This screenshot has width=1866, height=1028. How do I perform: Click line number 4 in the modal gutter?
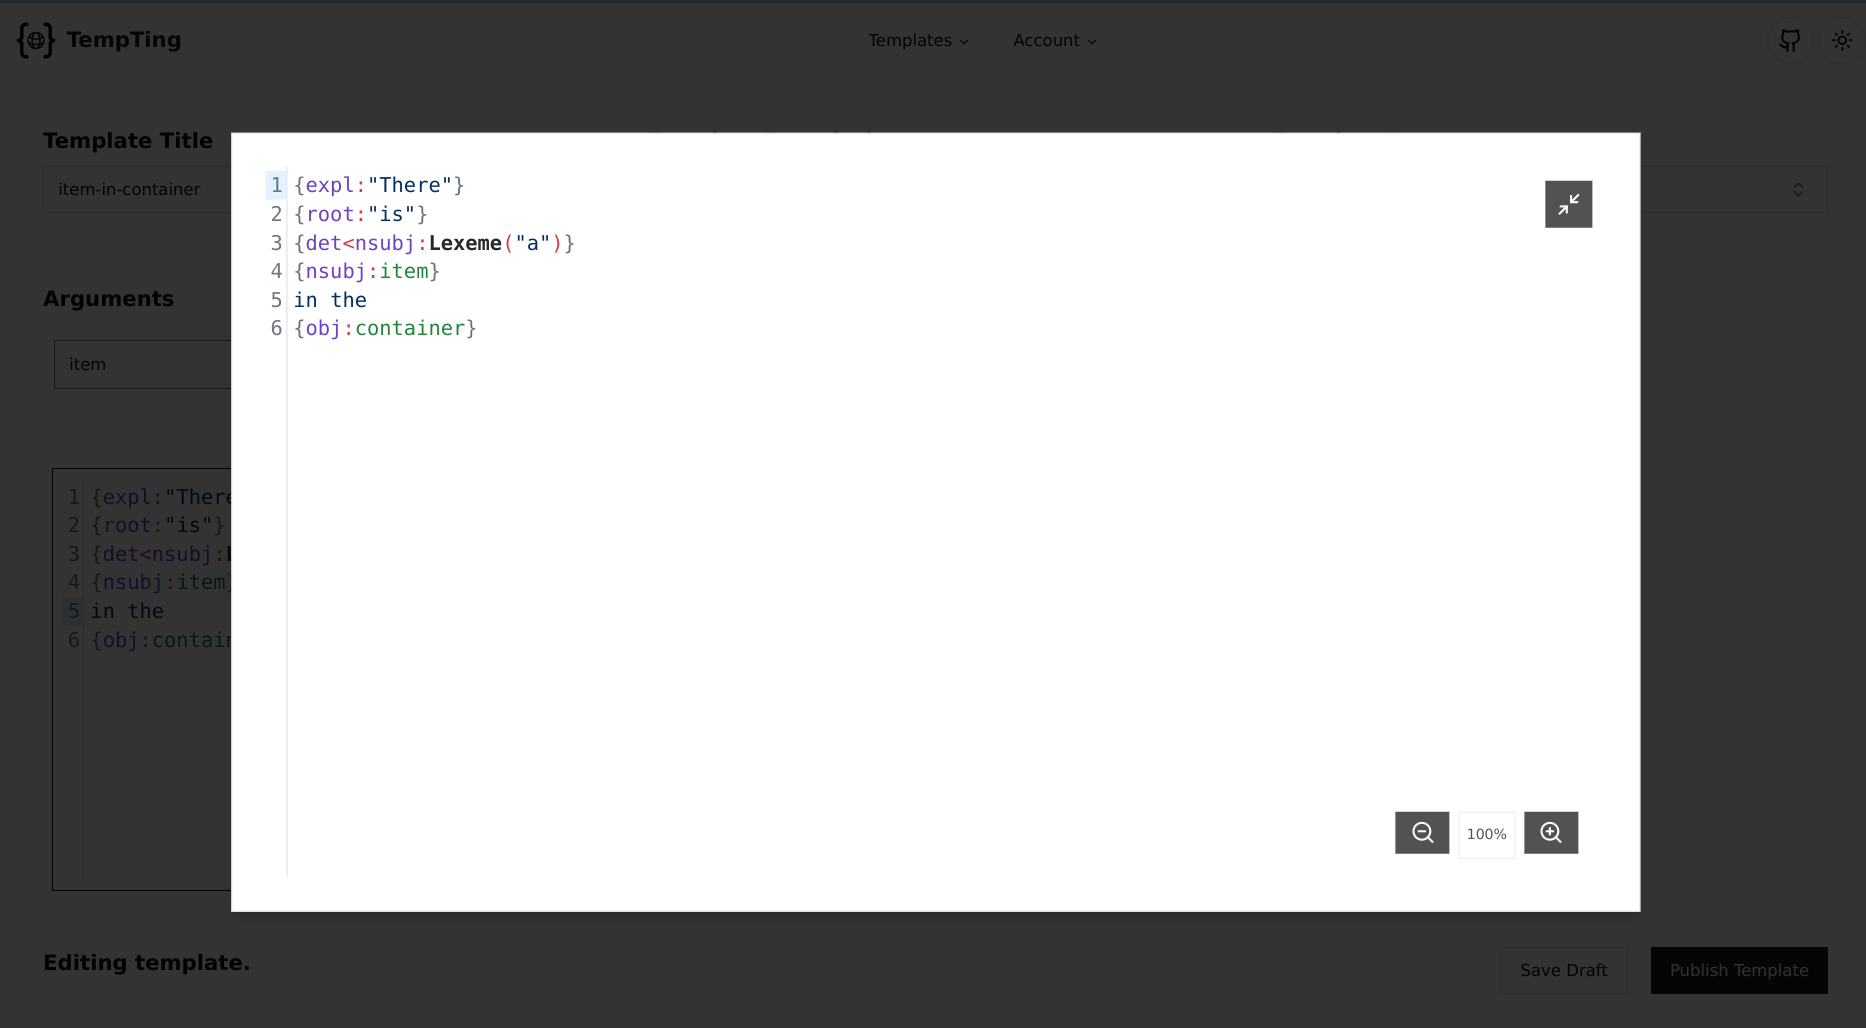point(276,271)
